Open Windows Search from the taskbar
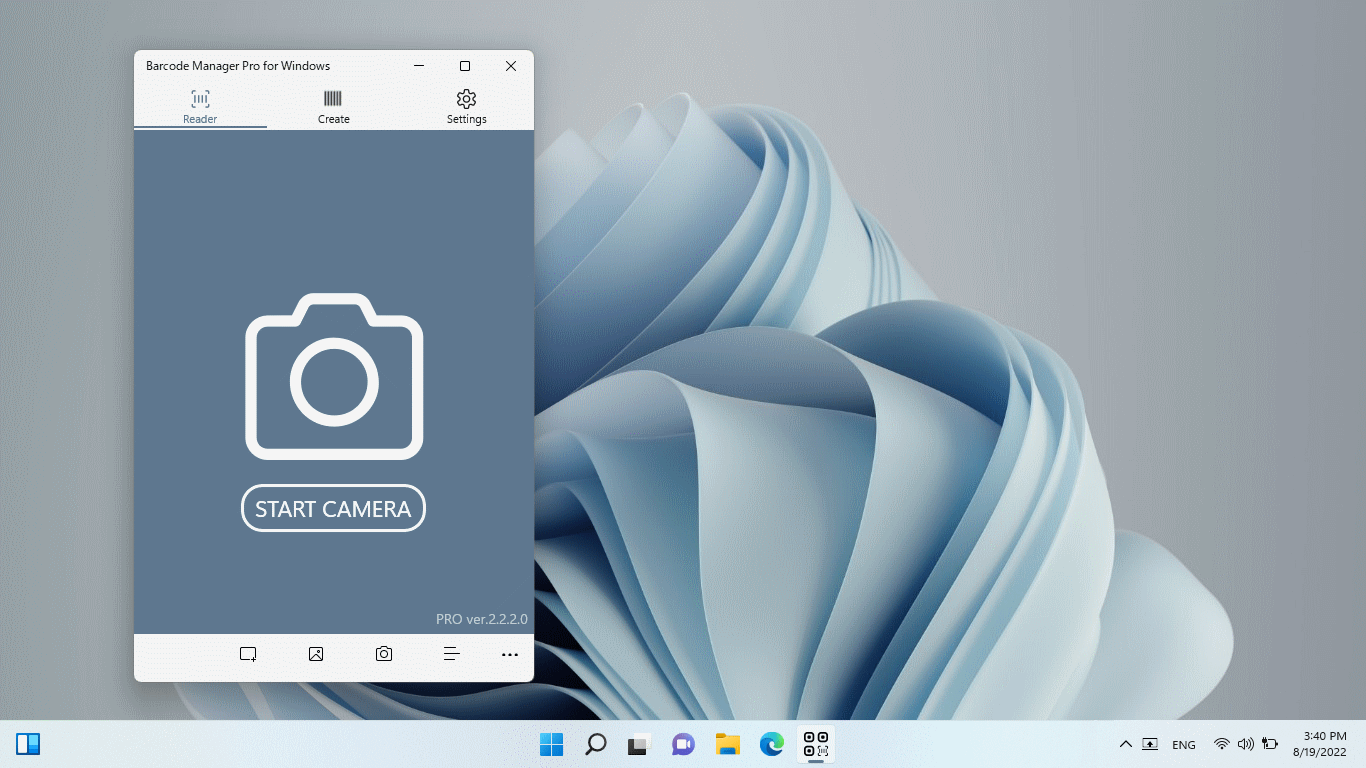 pos(595,744)
